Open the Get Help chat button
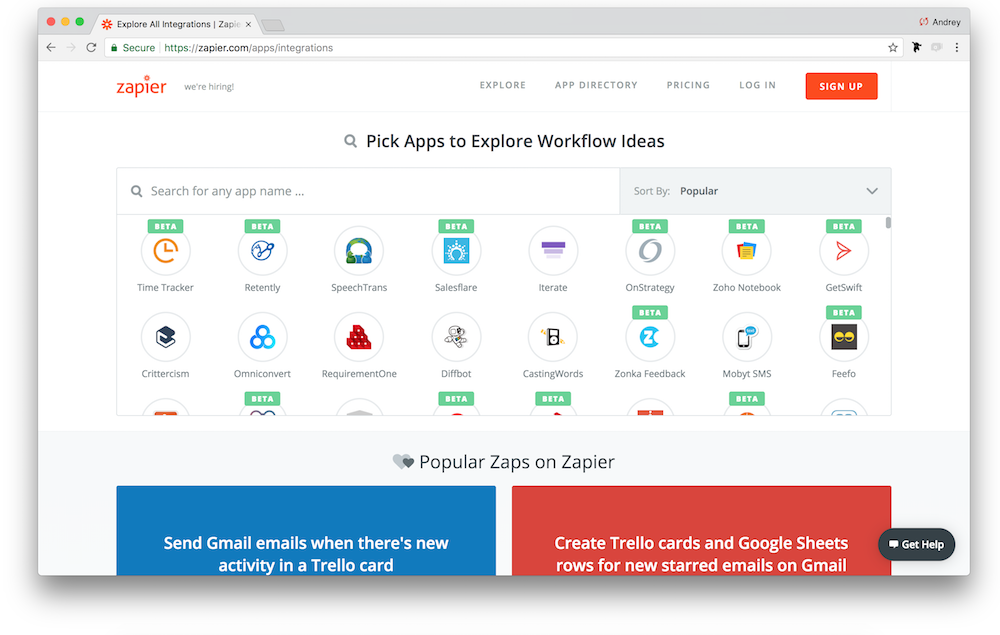 tap(916, 544)
